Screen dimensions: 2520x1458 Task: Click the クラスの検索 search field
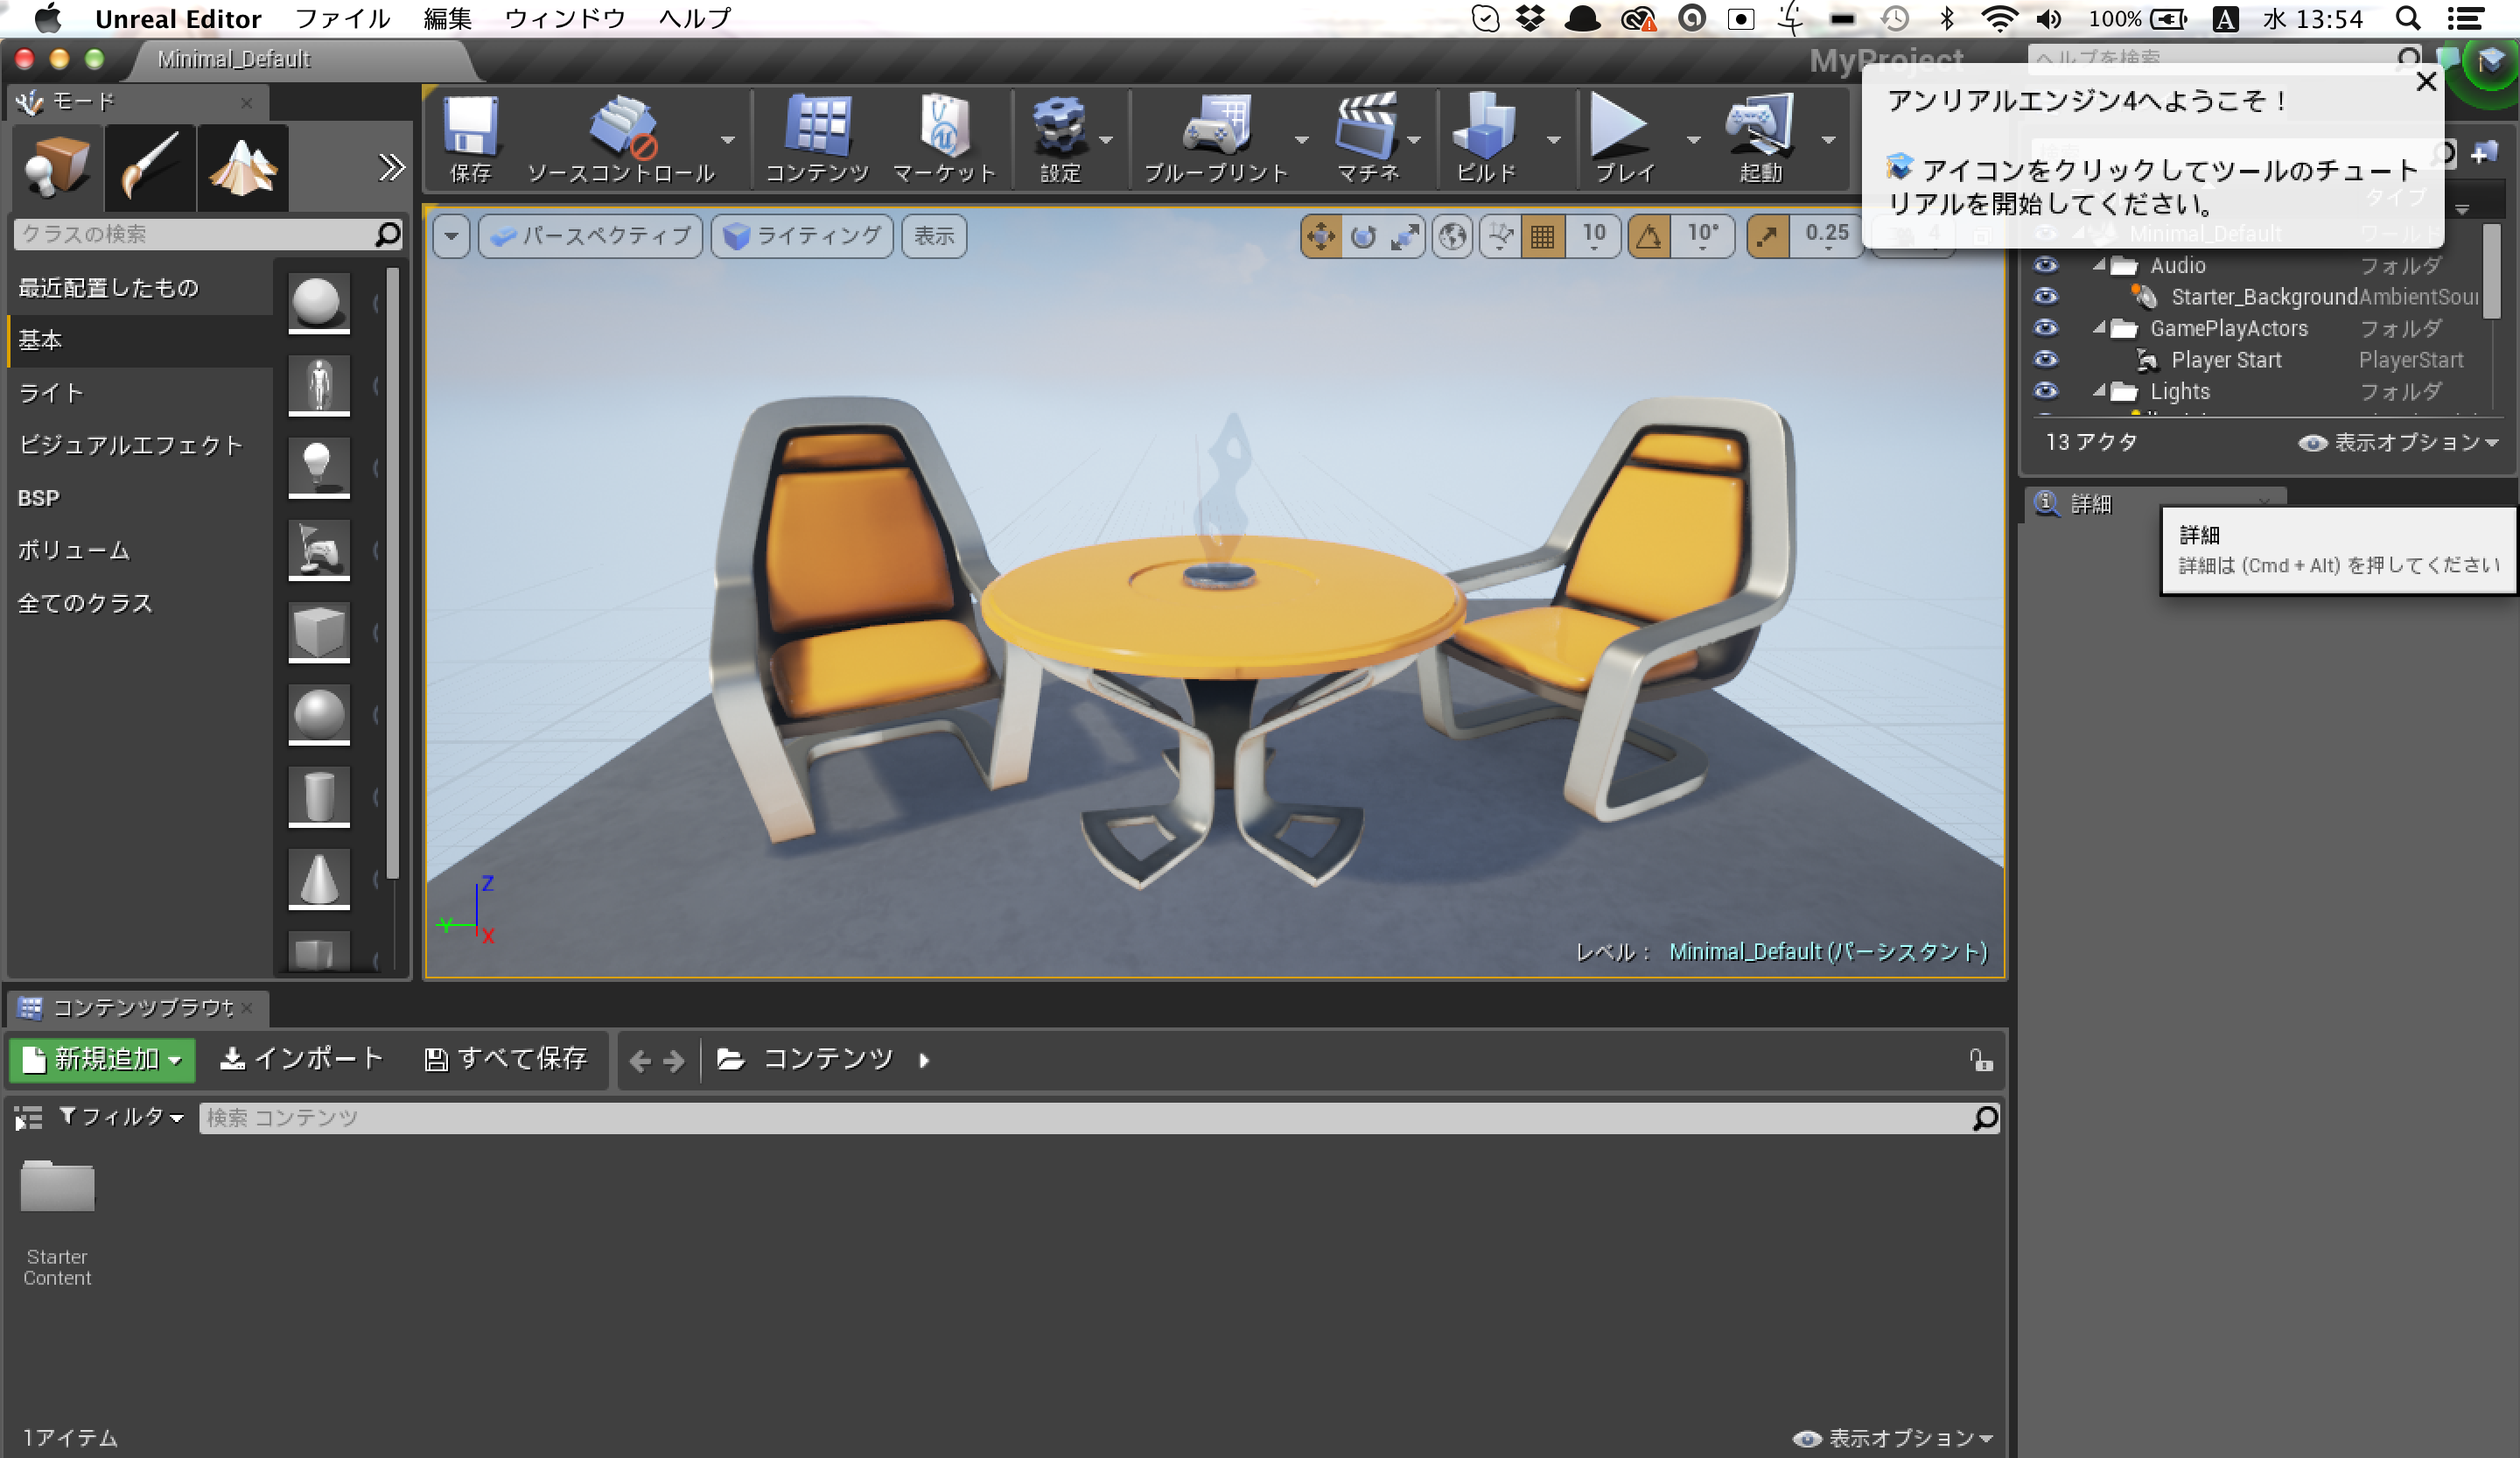point(208,234)
